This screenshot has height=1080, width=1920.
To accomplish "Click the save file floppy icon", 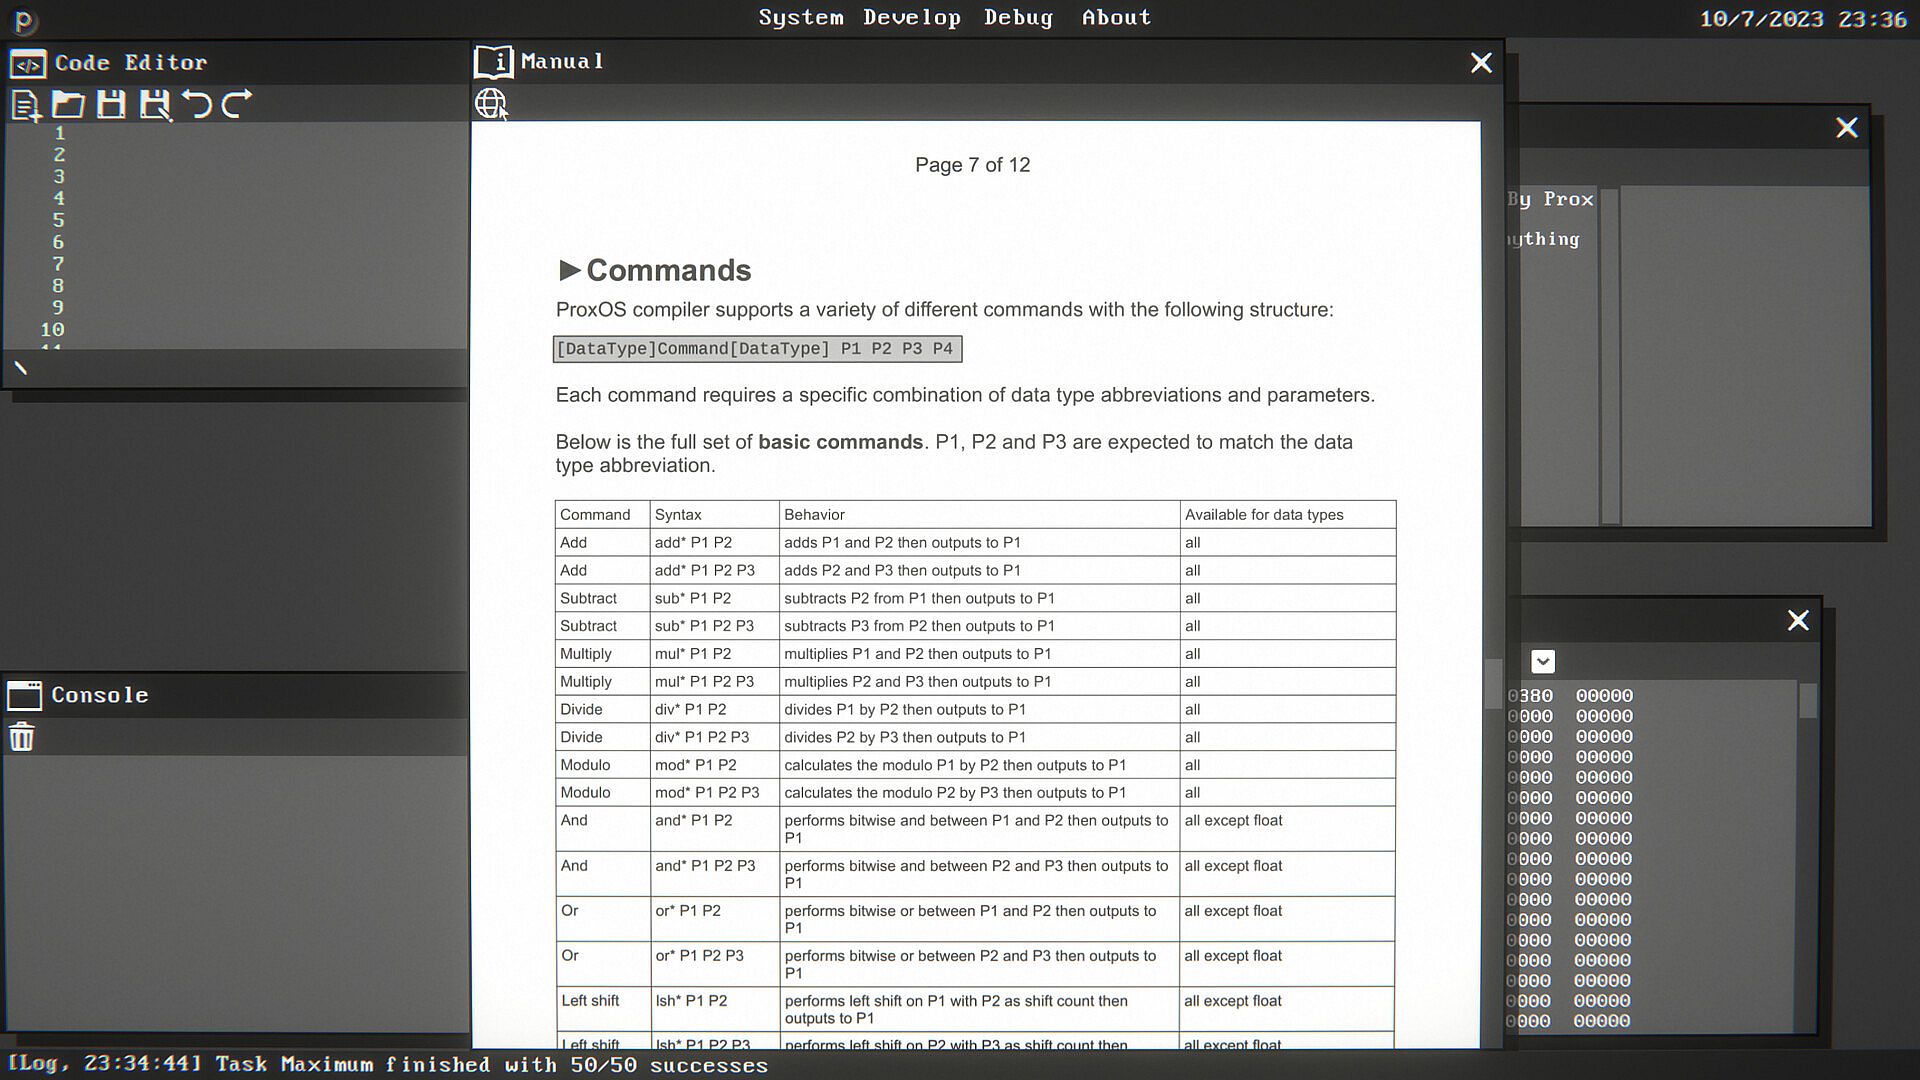I will (111, 104).
